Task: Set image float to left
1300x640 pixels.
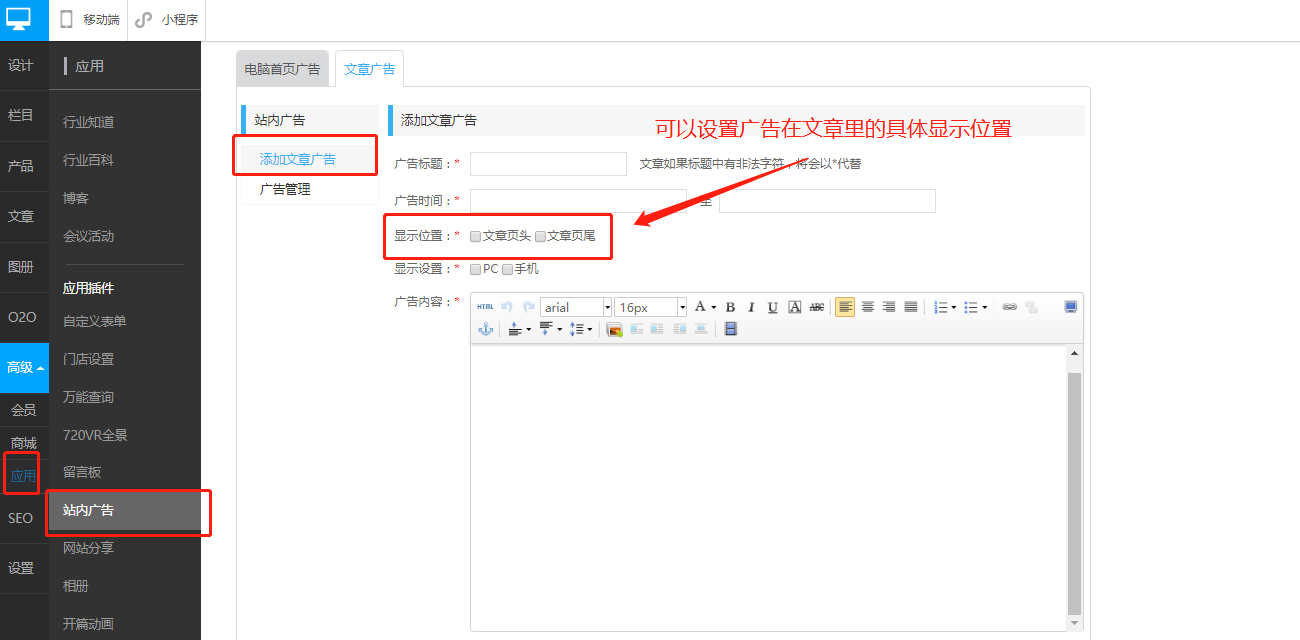Action: [x=657, y=329]
